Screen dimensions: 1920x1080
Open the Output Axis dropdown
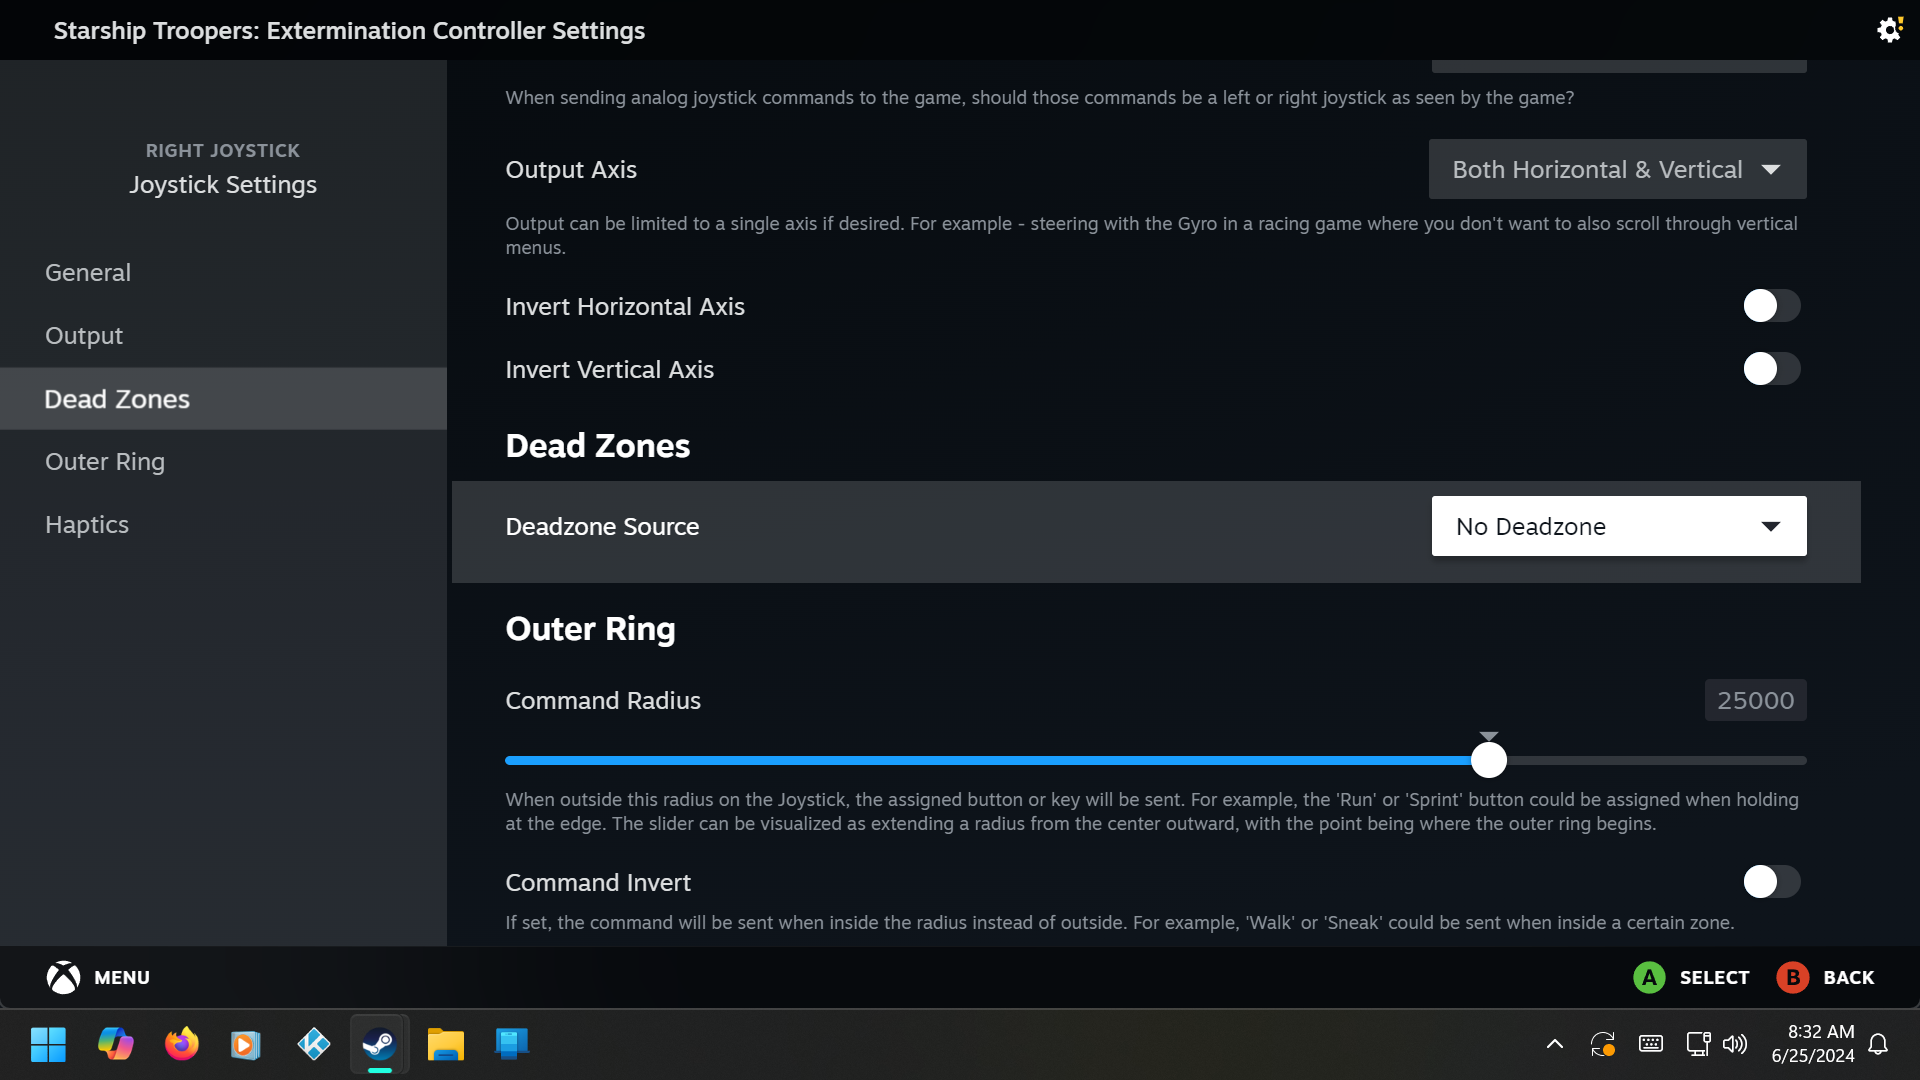click(x=1616, y=169)
